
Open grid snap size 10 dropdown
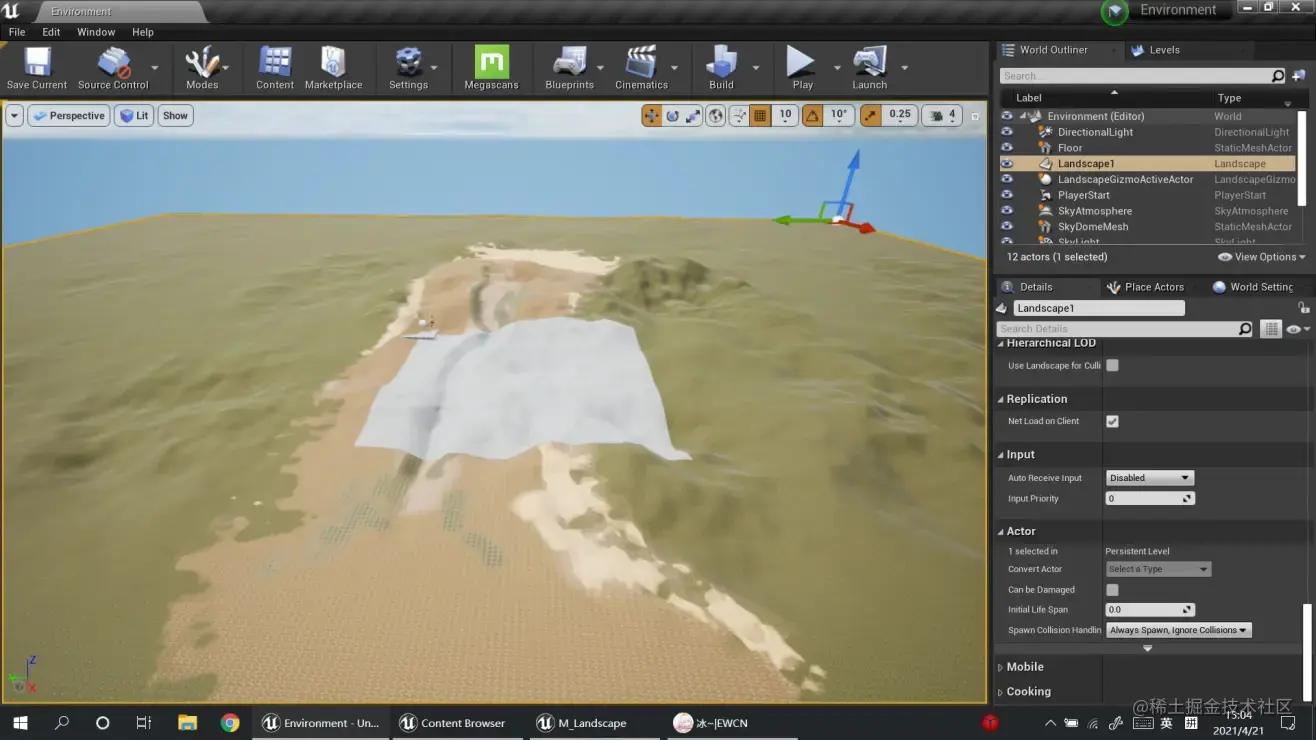pyautogui.click(x=785, y=116)
